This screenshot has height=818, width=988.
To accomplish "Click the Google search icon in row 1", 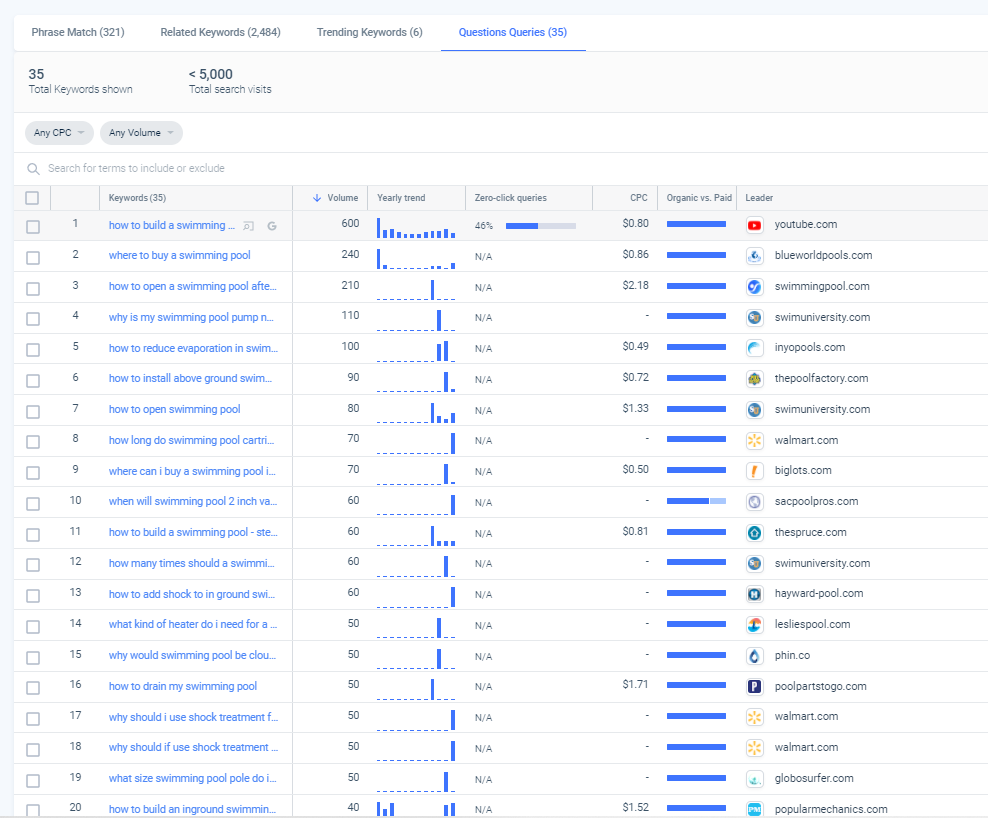I will coord(272,226).
